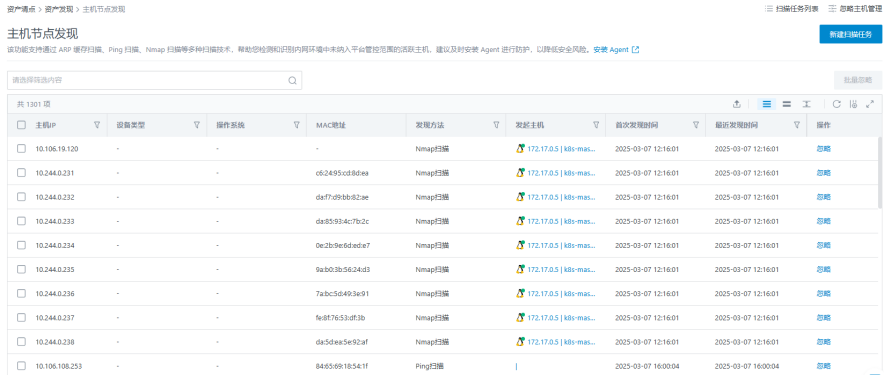
Task: Click the 扫描任务列表 list icon
Action: pos(768,9)
